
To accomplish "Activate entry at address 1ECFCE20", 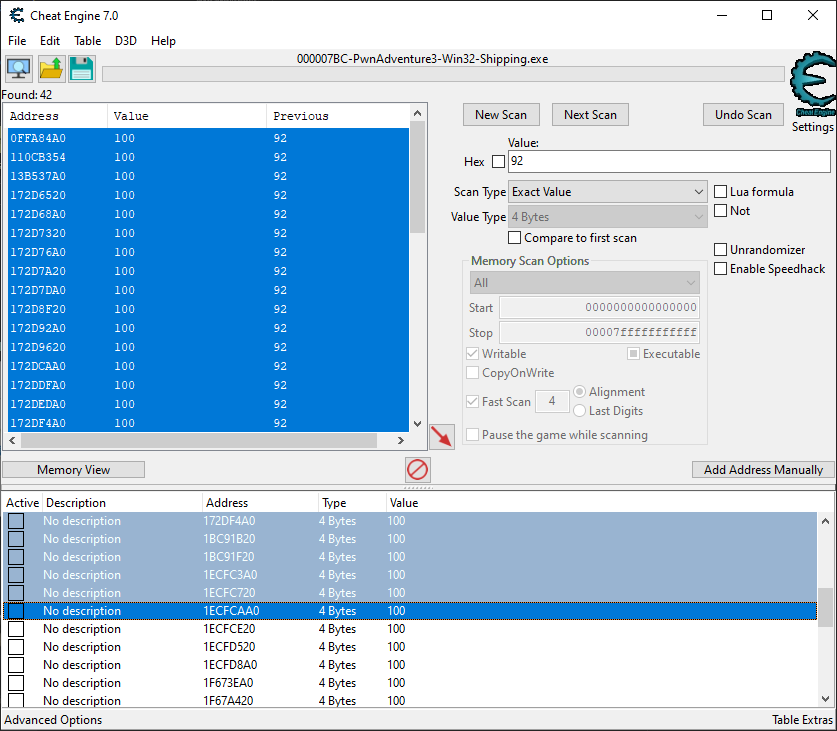I will coord(16,629).
